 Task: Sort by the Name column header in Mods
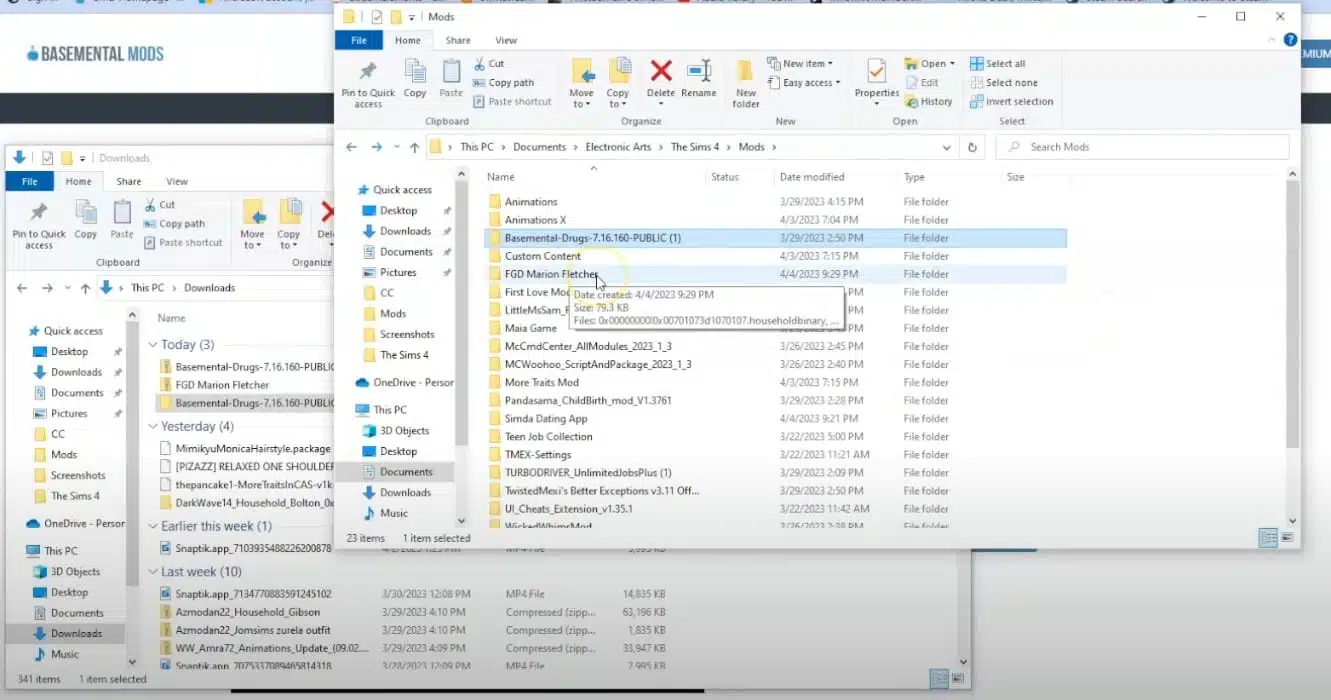coord(501,177)
